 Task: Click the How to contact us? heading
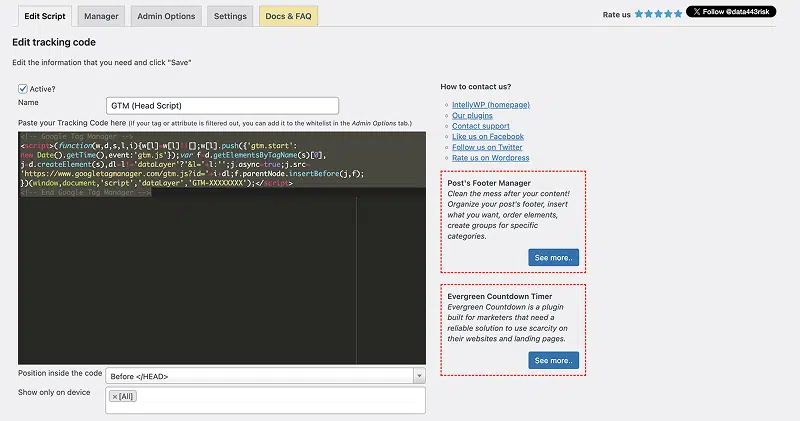(x=476, y=87)
